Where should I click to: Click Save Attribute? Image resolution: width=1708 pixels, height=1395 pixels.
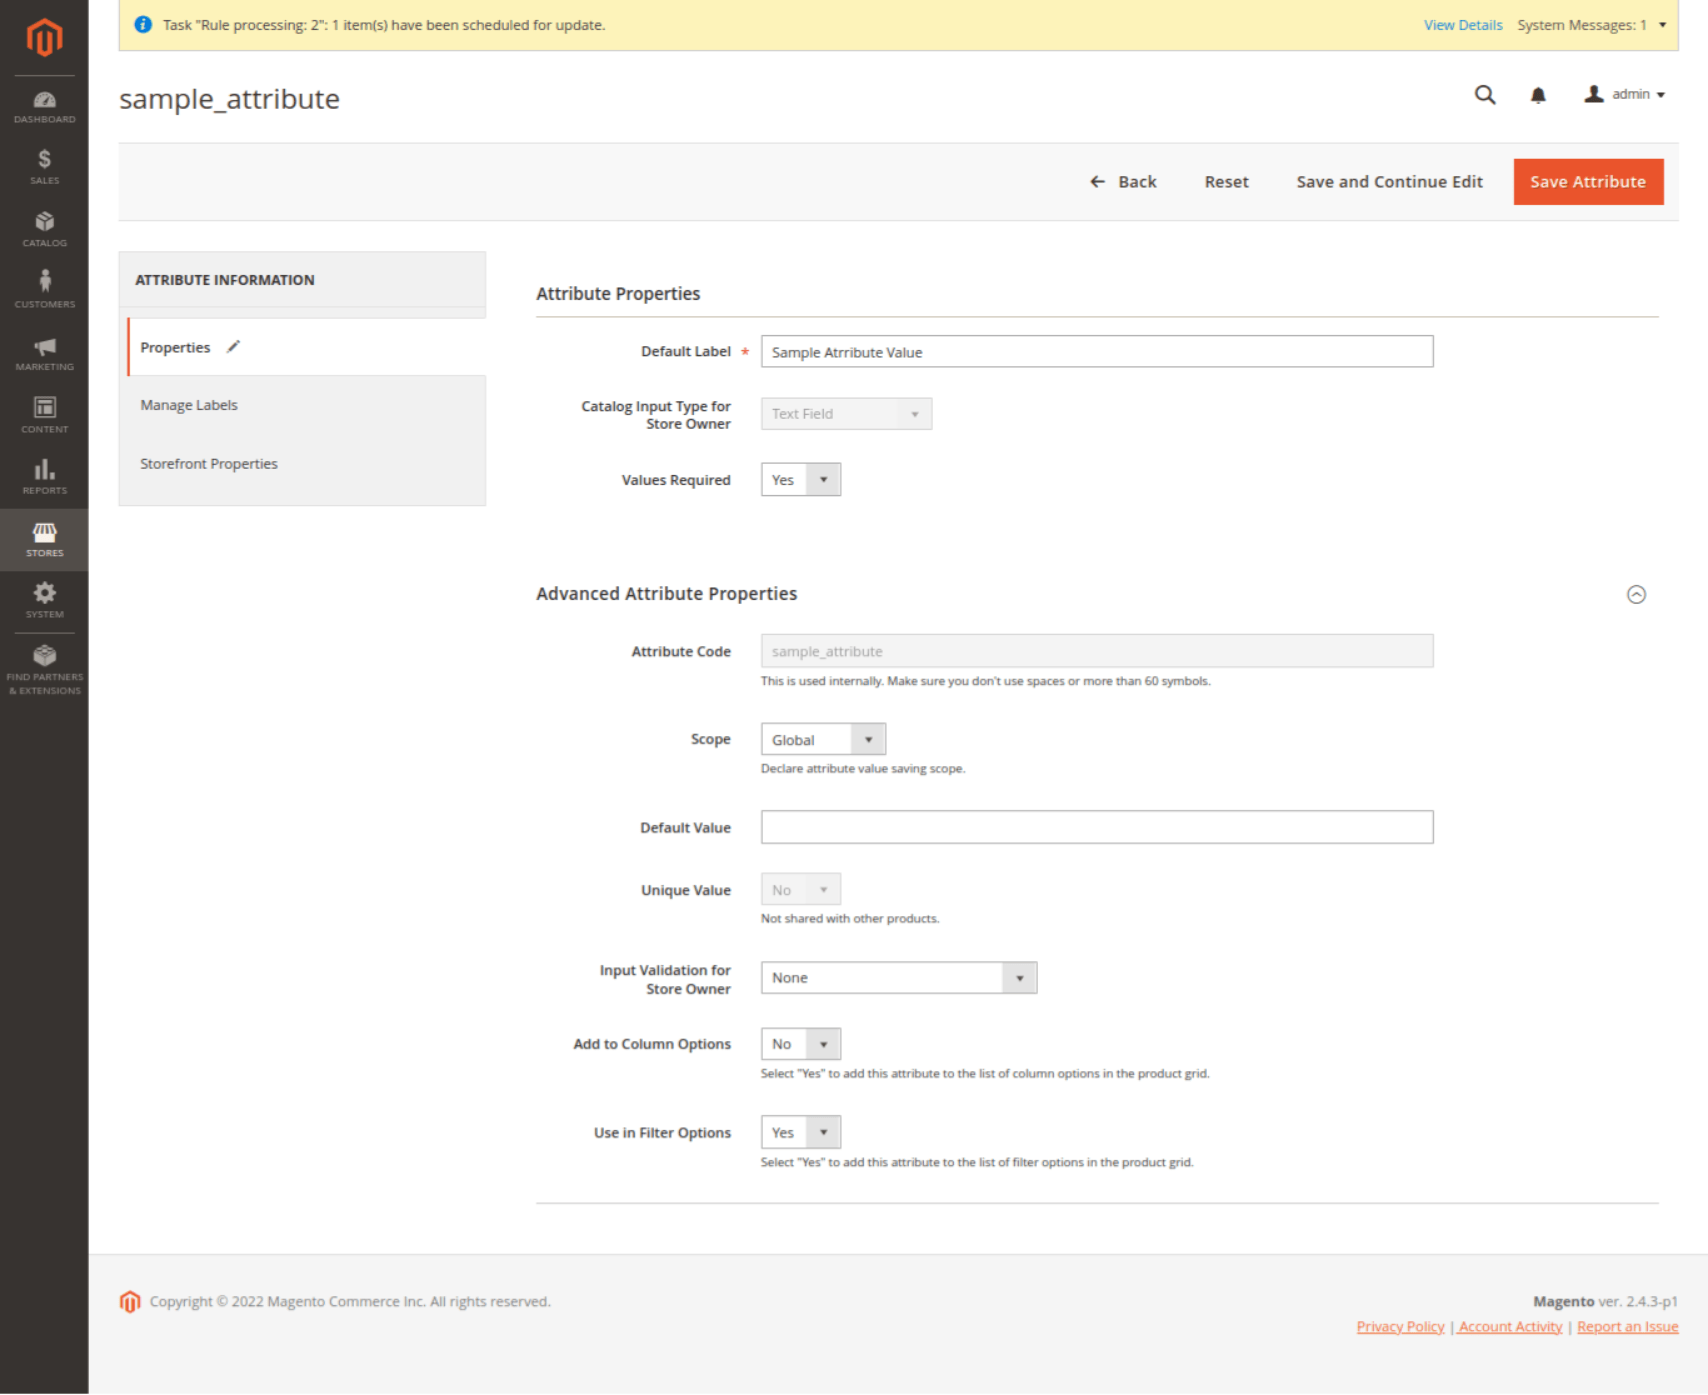click(x=1587, y=181)
